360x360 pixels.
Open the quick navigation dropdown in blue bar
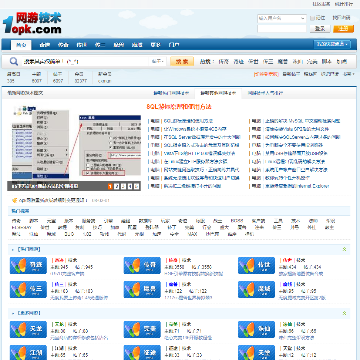[332, 44]
